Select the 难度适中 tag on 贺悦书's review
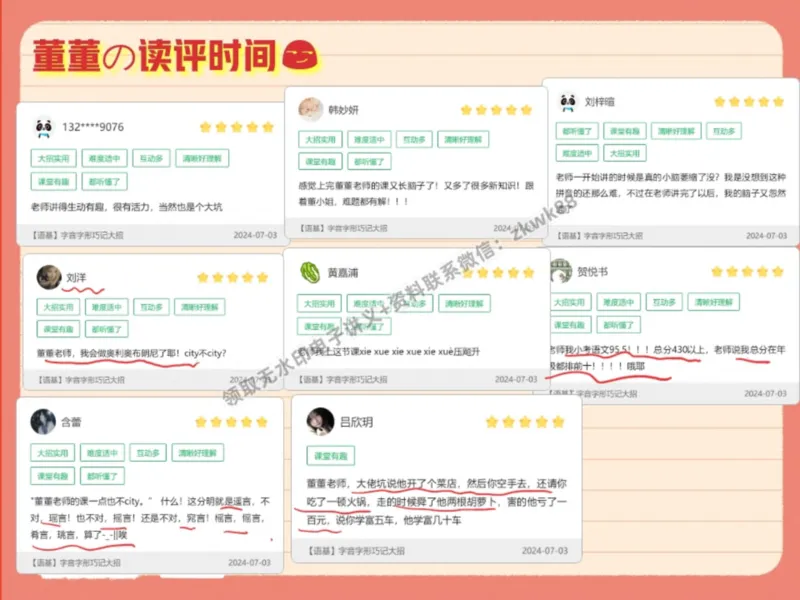The height and width of the screenshot is (600, 800). click(x=618, y=302)
